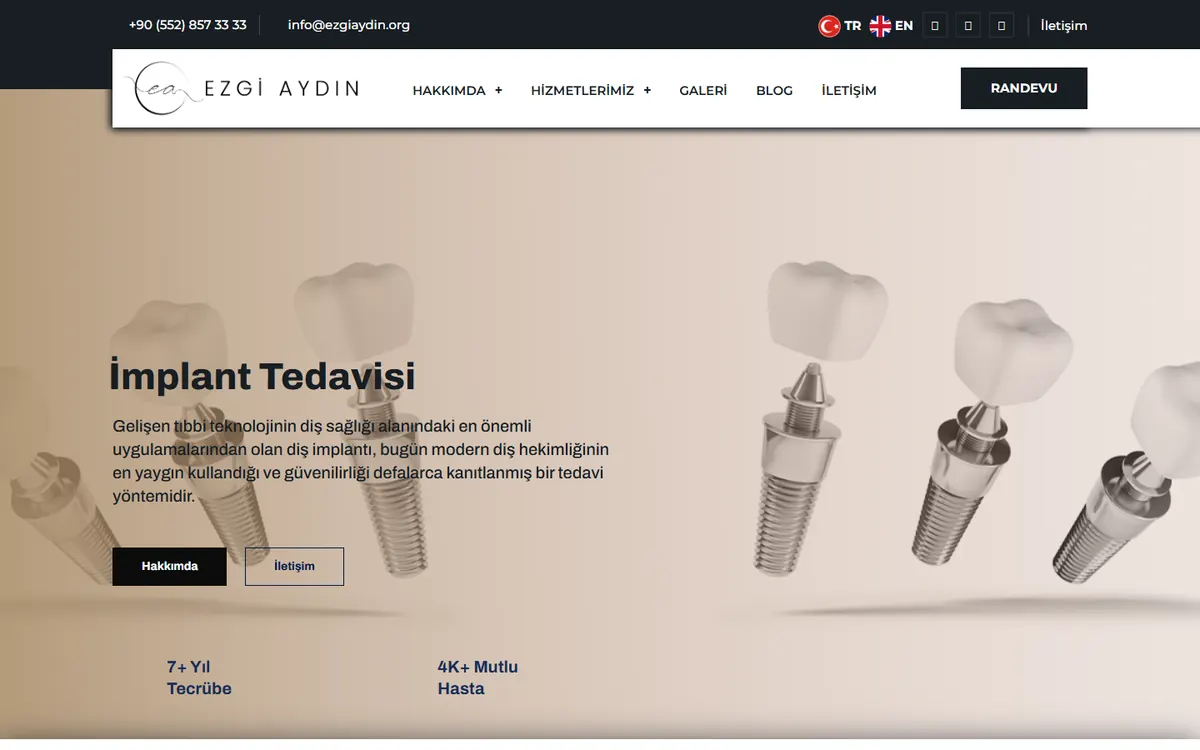Go to the Blog page
1200x750 pixels.
[x=774, y=90]
